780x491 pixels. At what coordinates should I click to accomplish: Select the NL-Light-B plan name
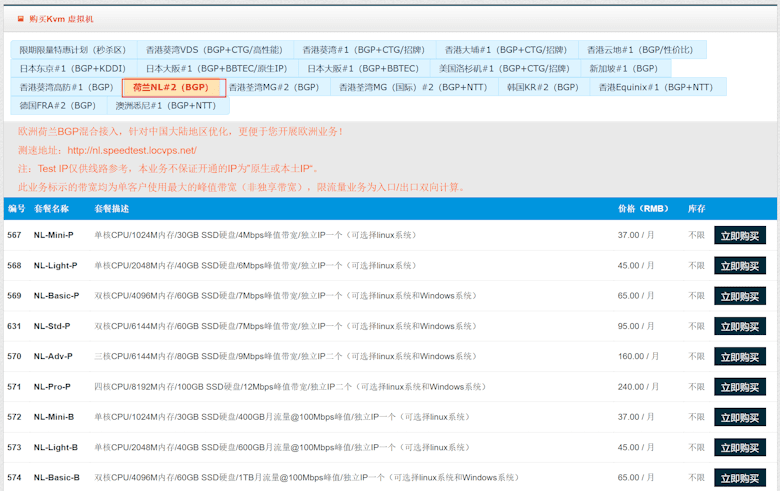(56, 447)
